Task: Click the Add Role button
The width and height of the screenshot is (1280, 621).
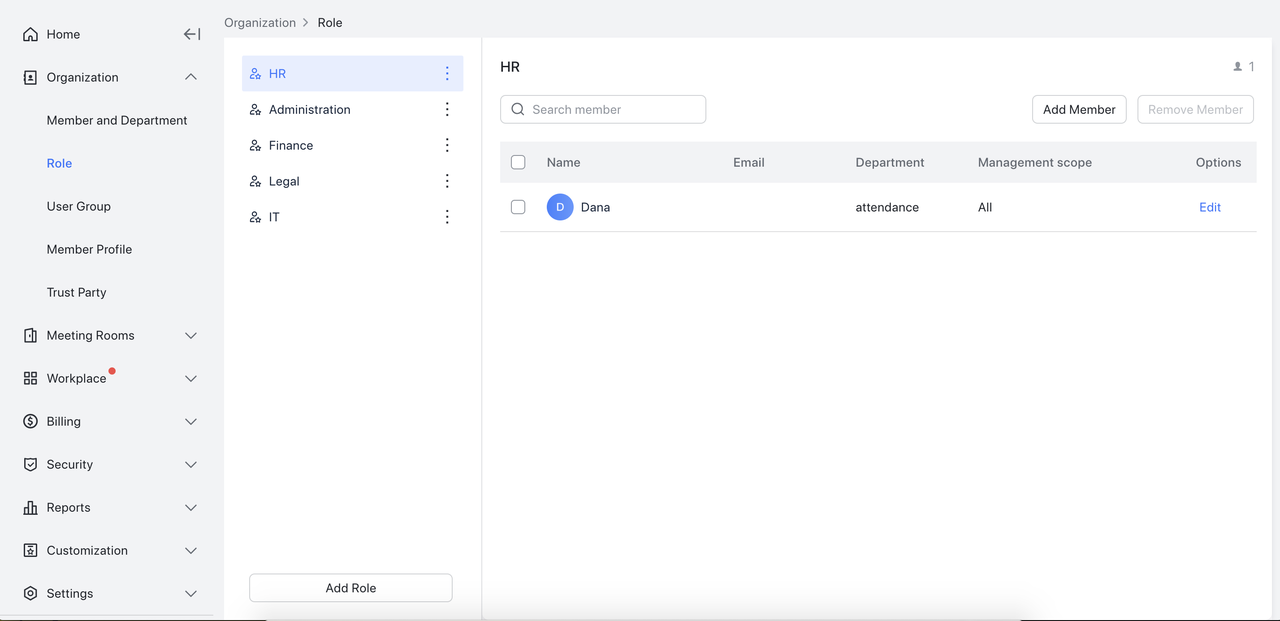Action: pyautogui.click(x=351, y=588)
